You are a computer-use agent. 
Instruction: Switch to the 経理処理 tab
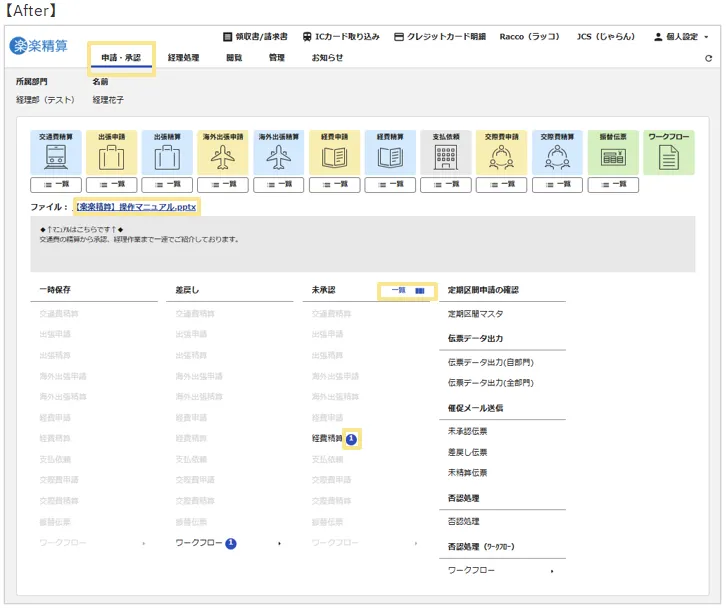coord(183,58)
